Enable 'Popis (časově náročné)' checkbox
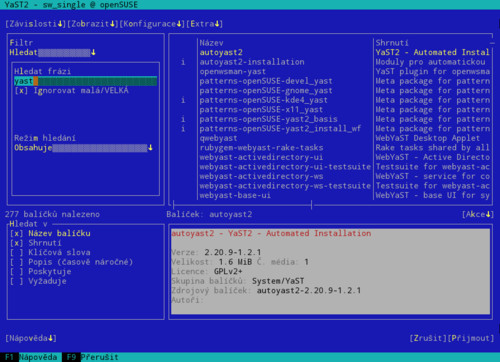This screenshot has height=362, width=500. click(71, 262)
